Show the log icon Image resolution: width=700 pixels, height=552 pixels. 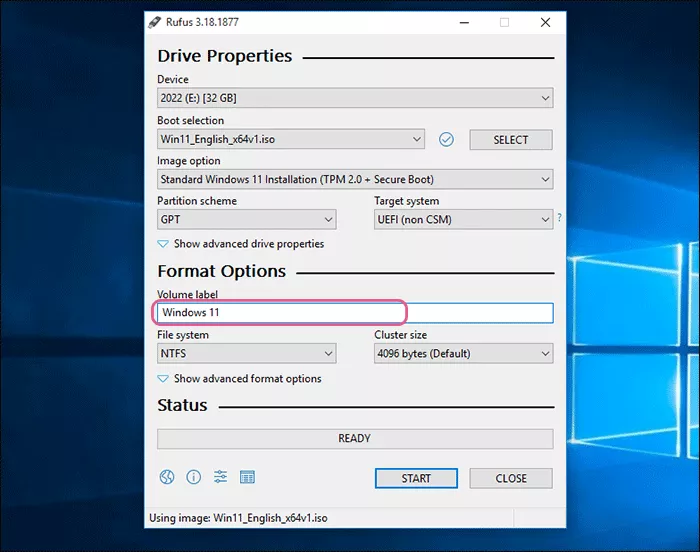[x=247, y=477]
